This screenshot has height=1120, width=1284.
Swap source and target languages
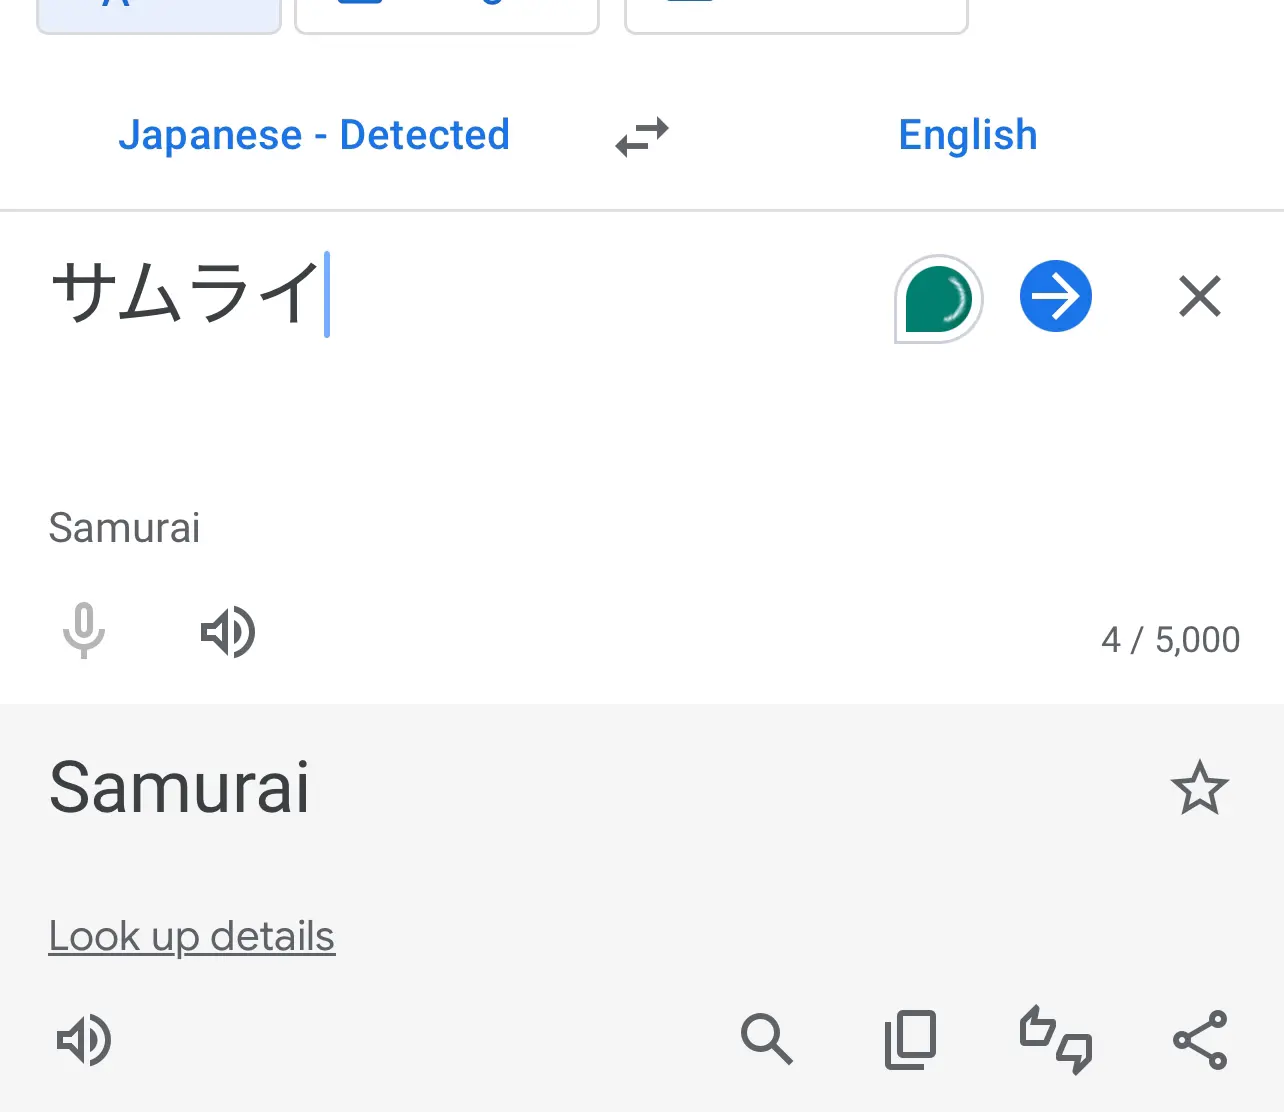[x=642, y=137]
